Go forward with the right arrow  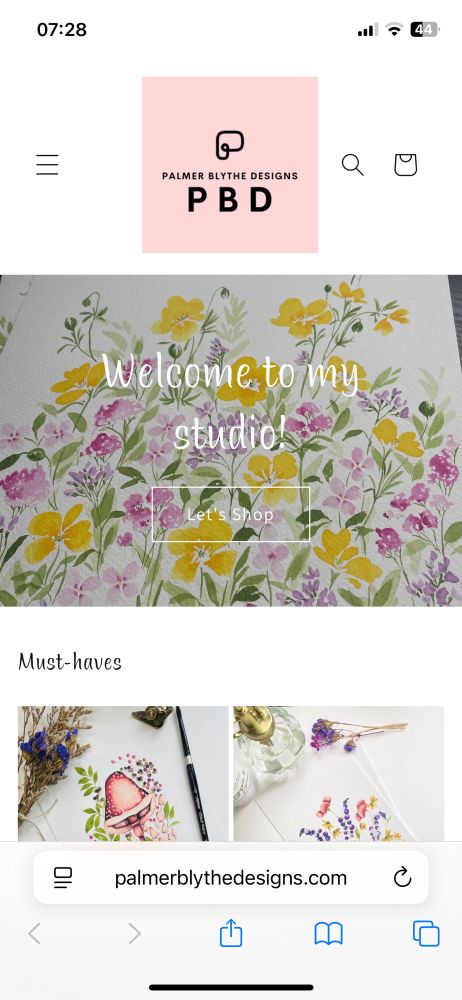tap(134, 934)
